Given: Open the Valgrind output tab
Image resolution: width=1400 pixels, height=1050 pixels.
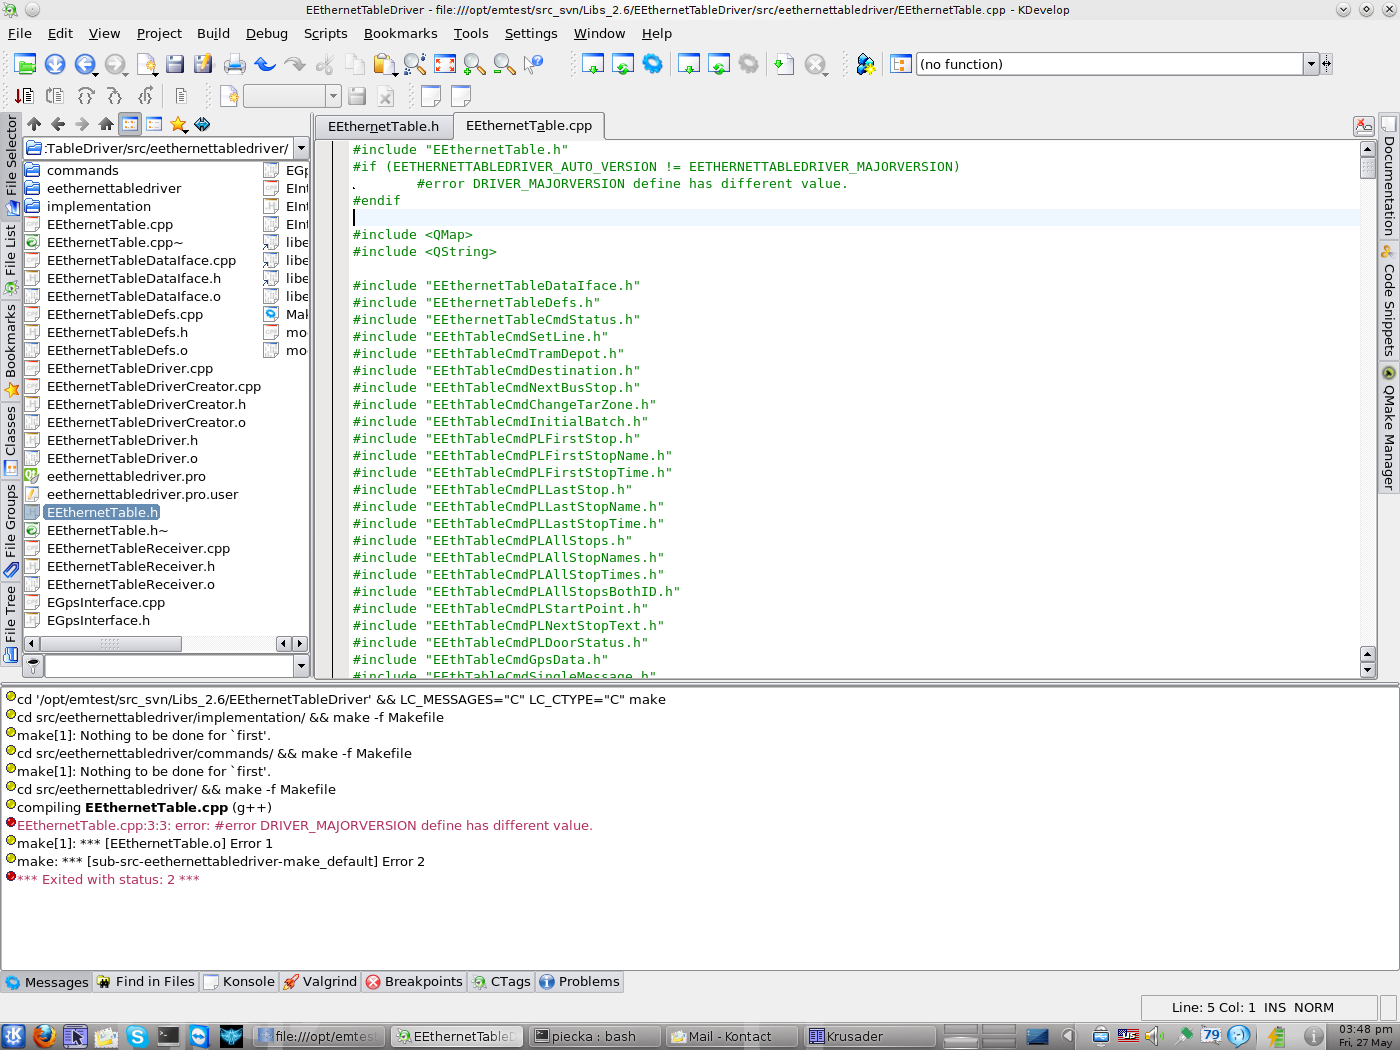Looking at the screenshot, I should [320, 982].
